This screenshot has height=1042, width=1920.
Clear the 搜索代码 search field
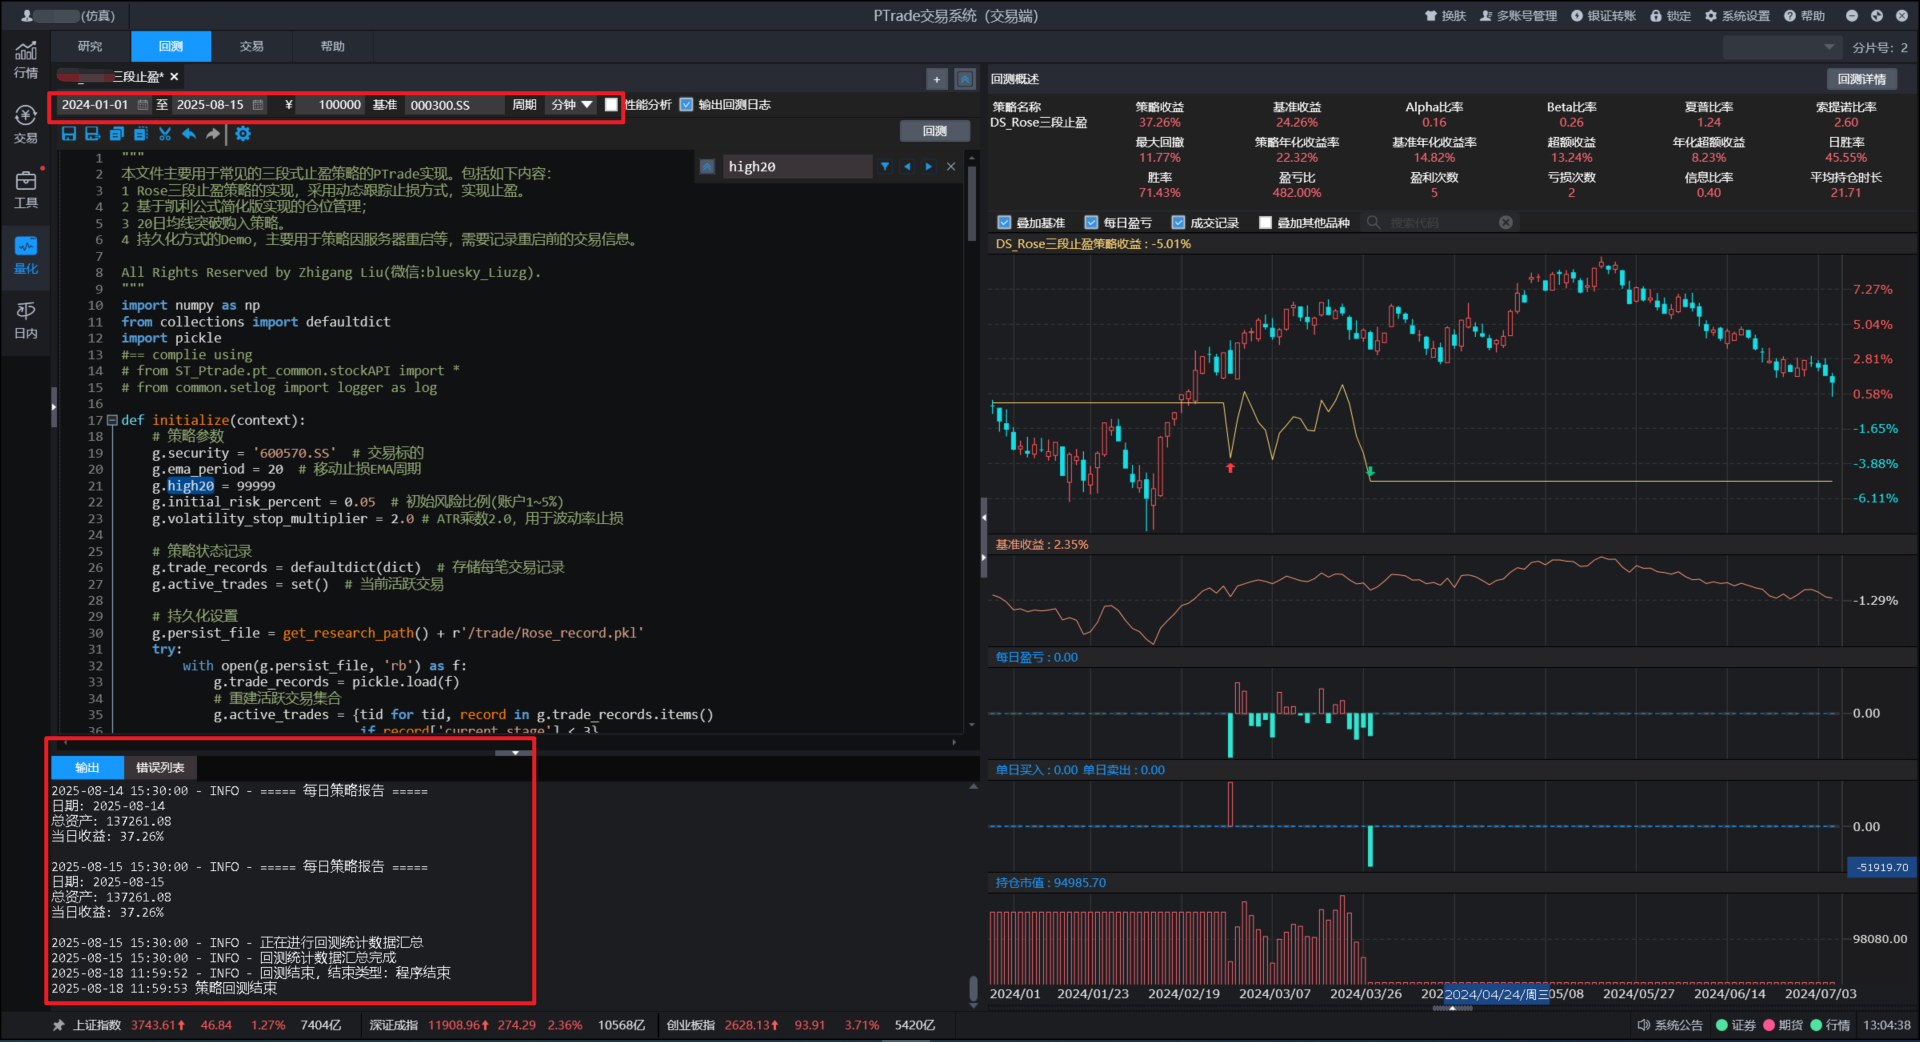pyautogui.click(x=1506, y=223)
